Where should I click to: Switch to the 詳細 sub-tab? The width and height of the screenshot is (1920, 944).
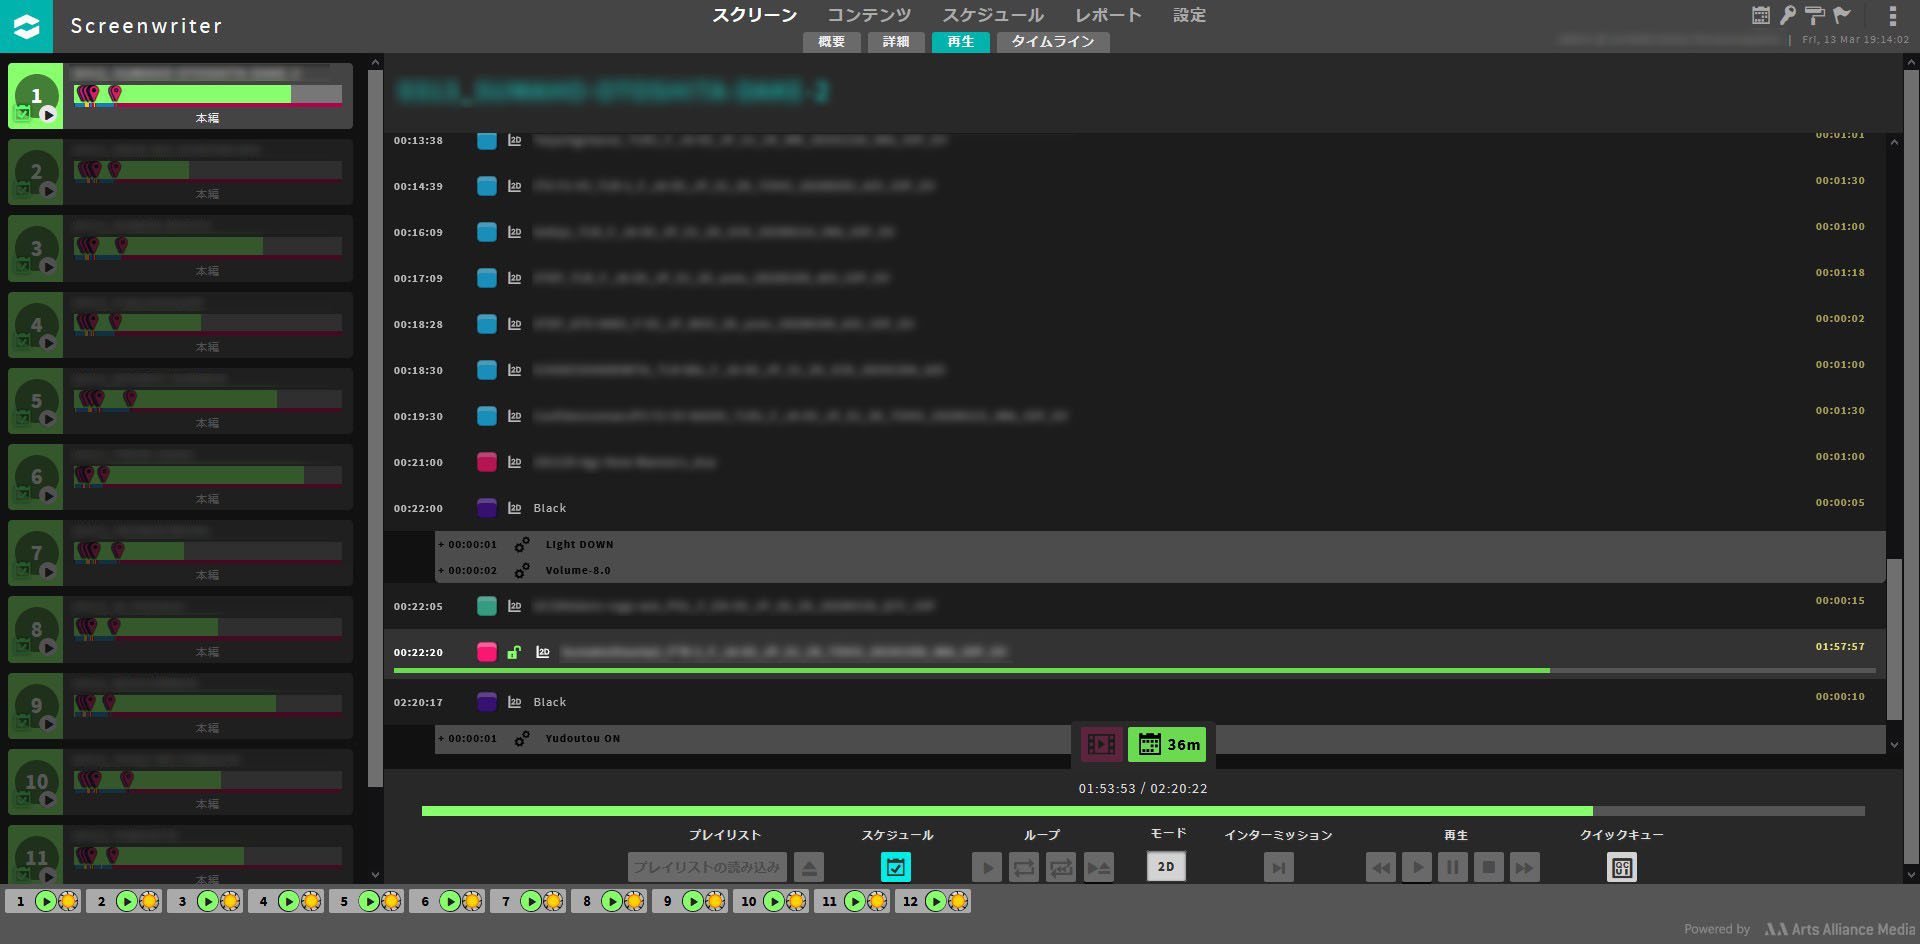pyautogui.click(x=896, y=42)
